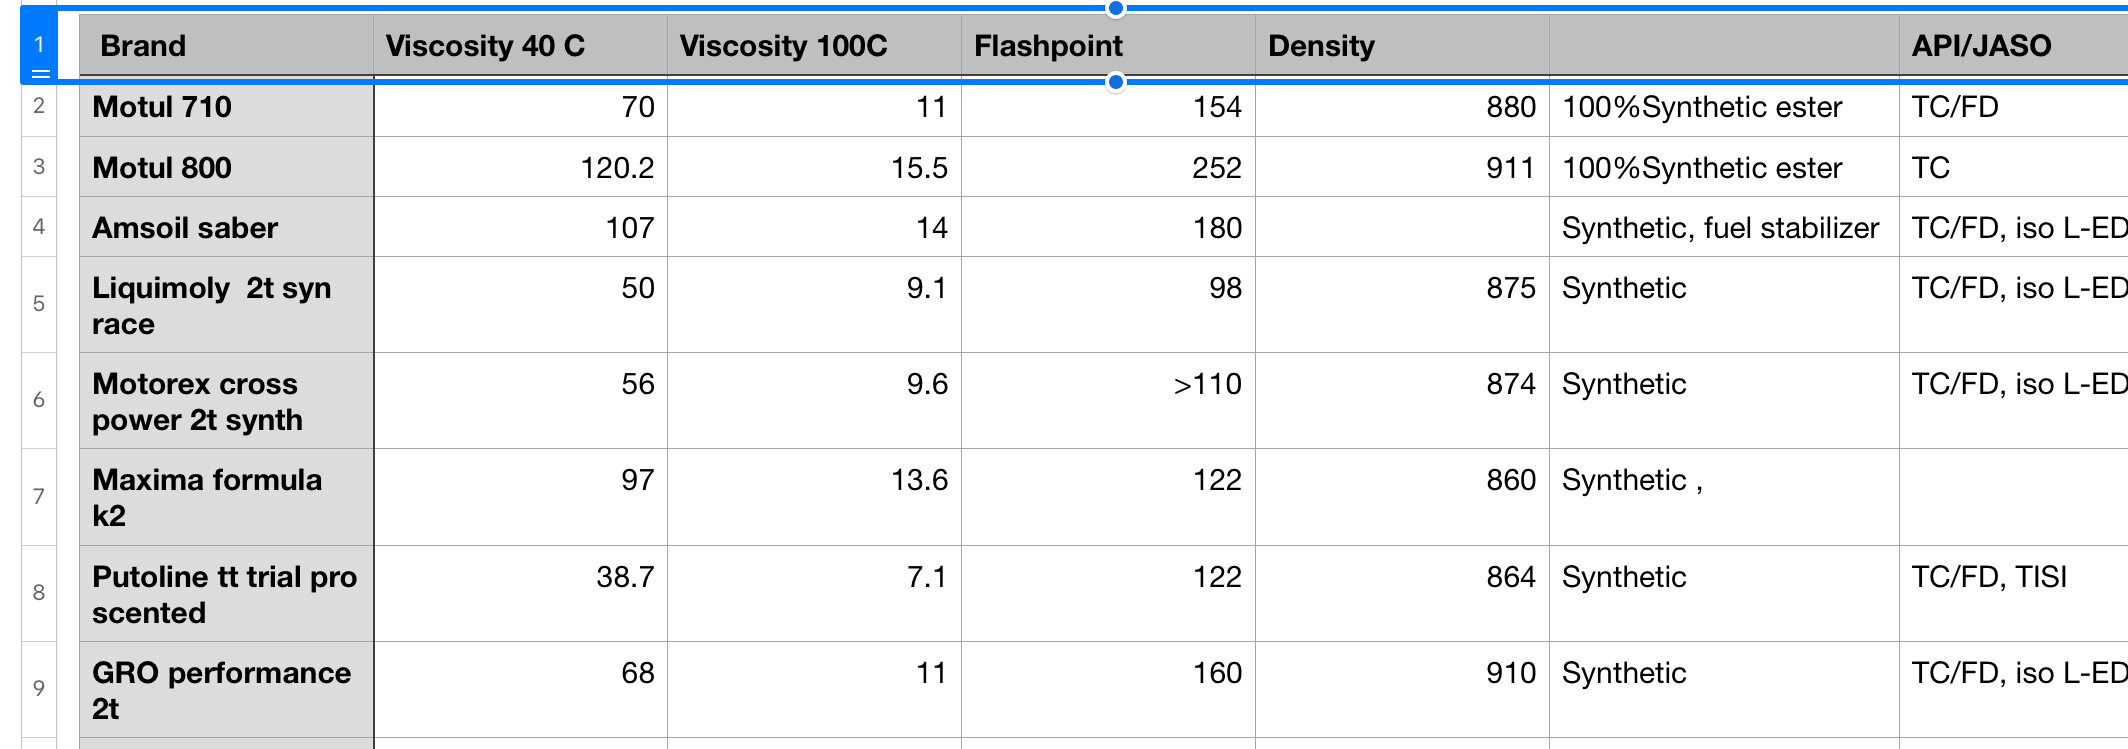Viewport: 2128px width, 749px height.
Task: Select row 5 header number
Action: pyautogui.click(x=39, y=304)
